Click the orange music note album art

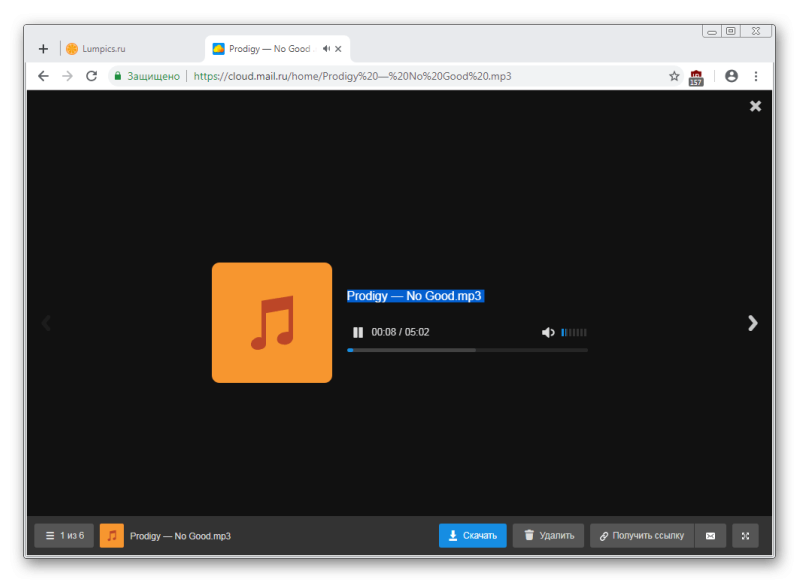point(272,322)
